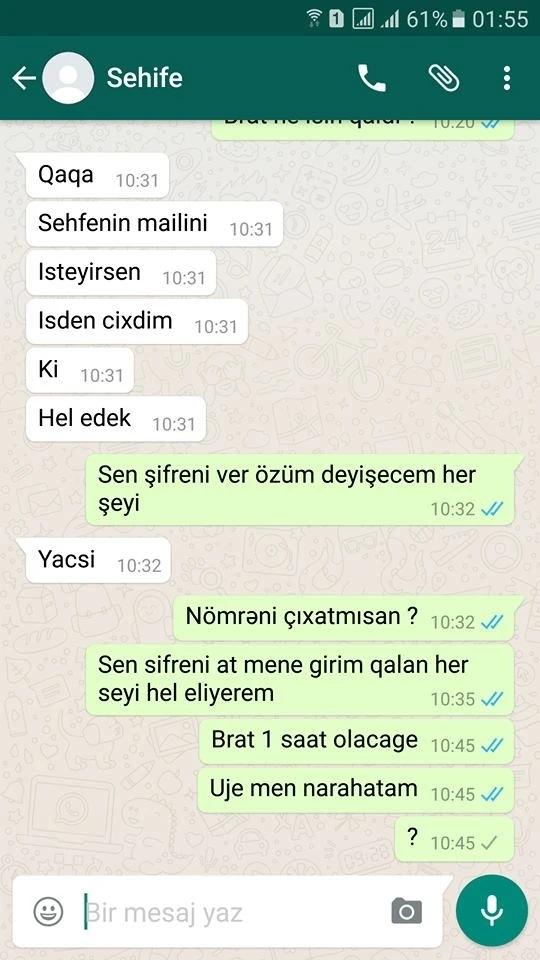Select the 'Brat 1 saat olacage' message

click(356, 741)
